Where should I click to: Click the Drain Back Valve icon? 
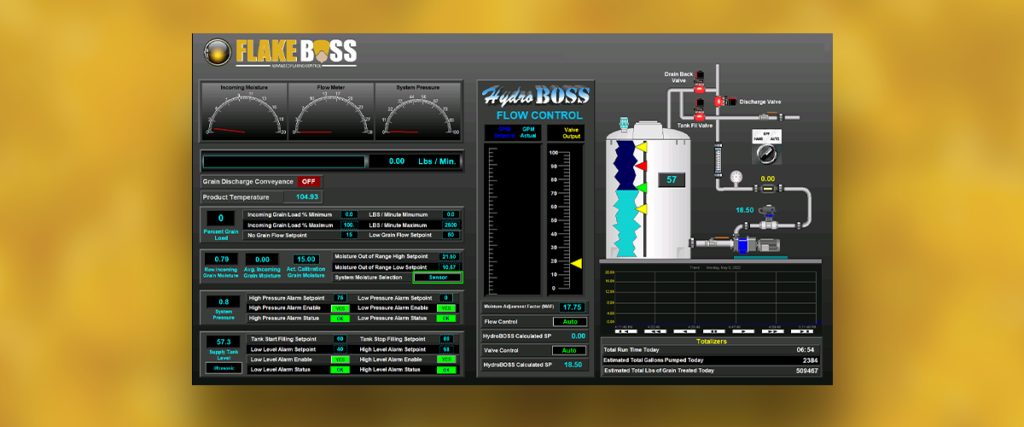[x=699, y=81]
